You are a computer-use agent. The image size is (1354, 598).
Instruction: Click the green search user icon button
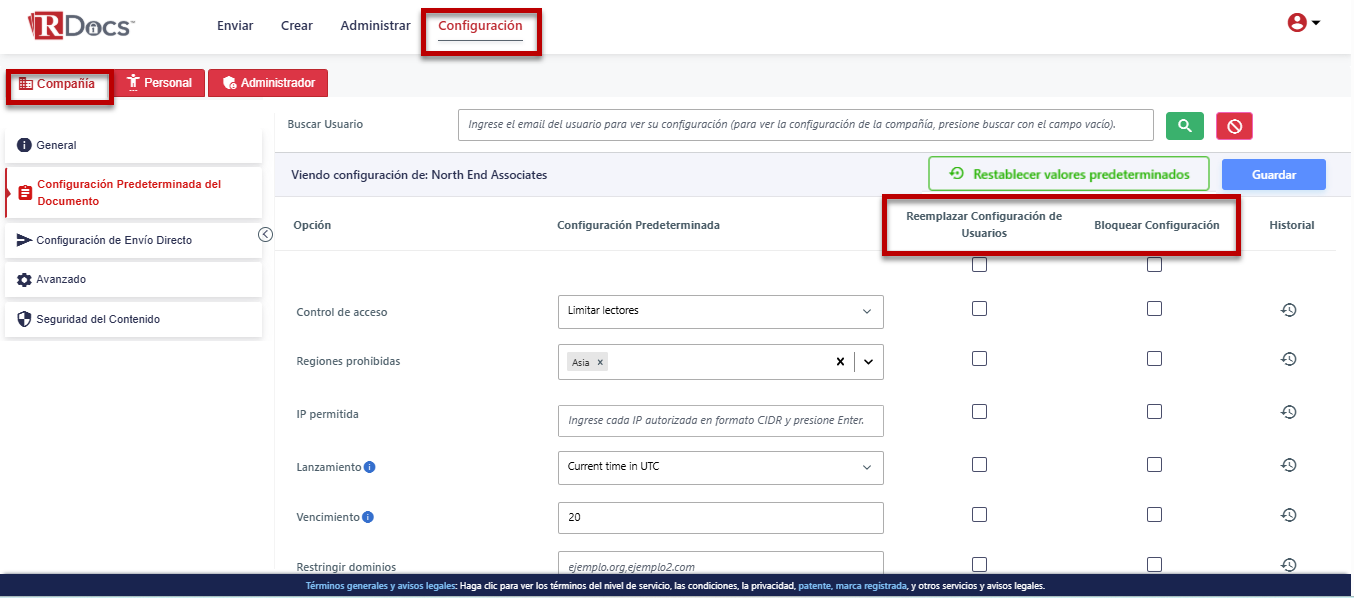(1185, 126)
